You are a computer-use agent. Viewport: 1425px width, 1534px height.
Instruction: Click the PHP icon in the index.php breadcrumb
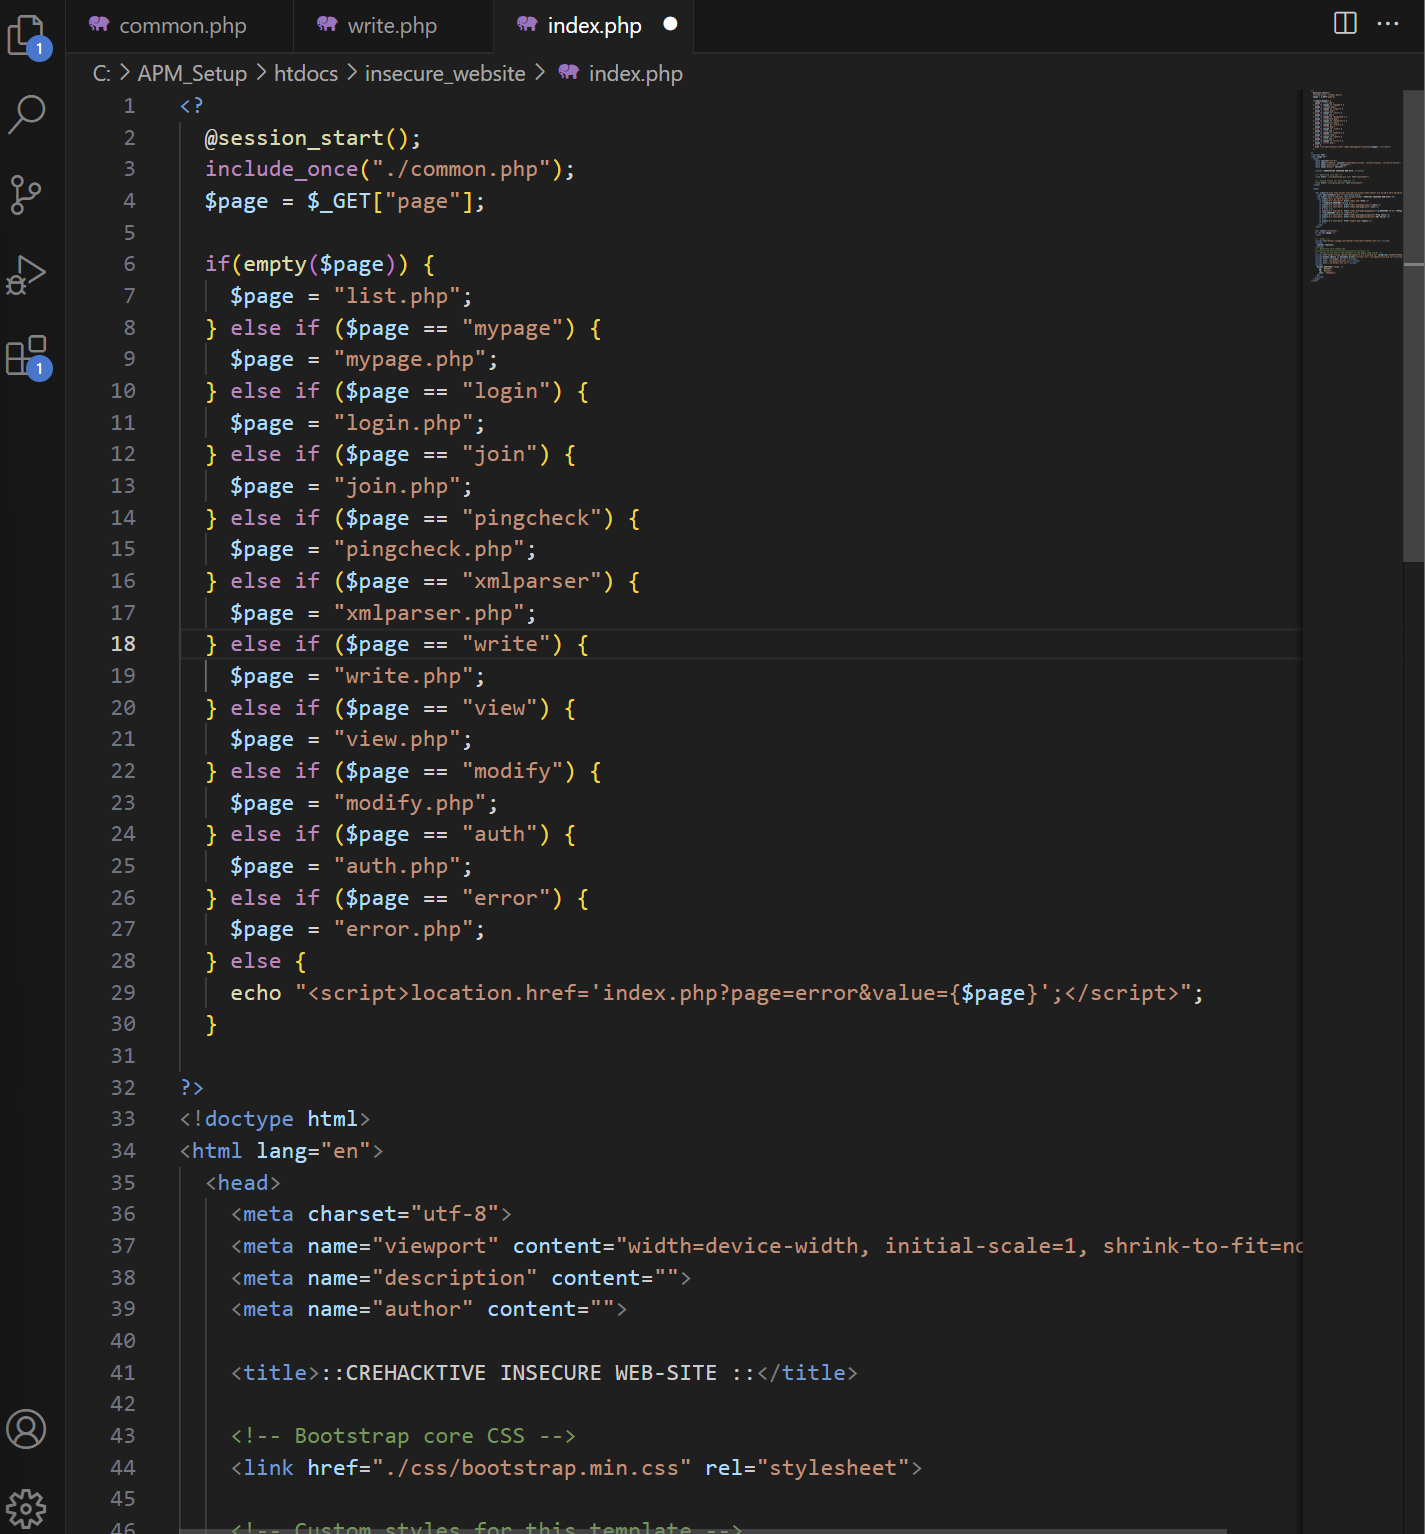click(568, 72)
